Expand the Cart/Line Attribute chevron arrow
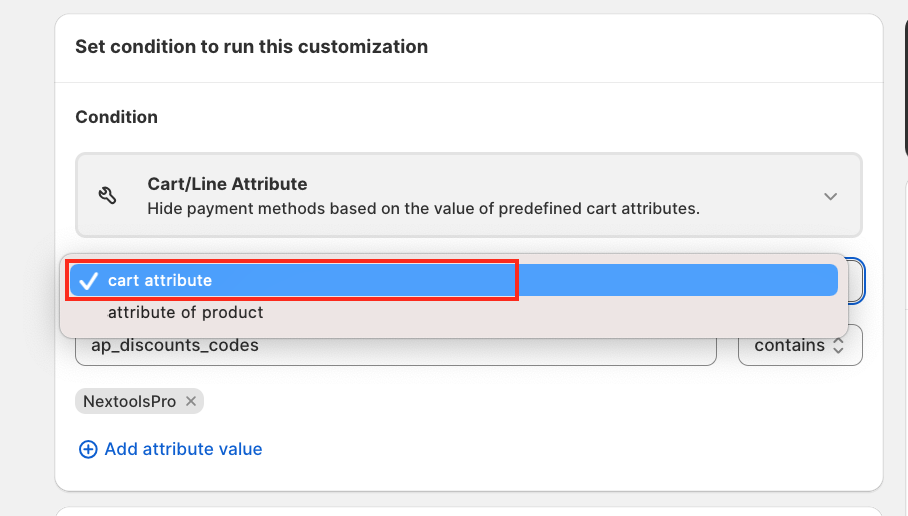The image size is (908, 516). pyautogui.click(x=830, y=196)
